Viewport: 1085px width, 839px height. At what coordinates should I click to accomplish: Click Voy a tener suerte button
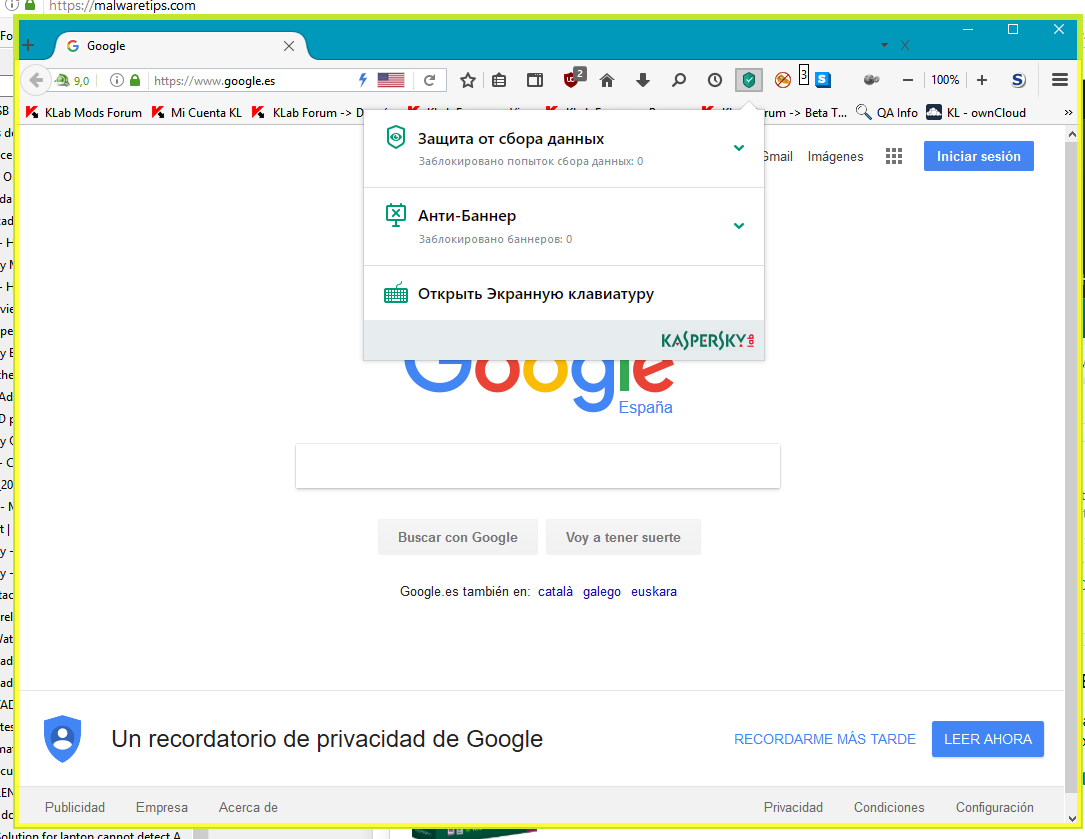623,537
